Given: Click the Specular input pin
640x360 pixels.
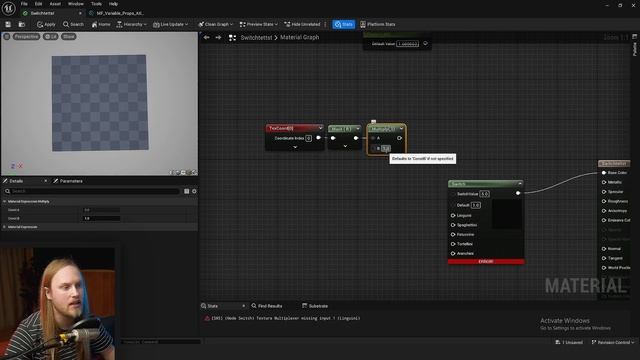Looking at the screenshot, I should coord(604,192).
